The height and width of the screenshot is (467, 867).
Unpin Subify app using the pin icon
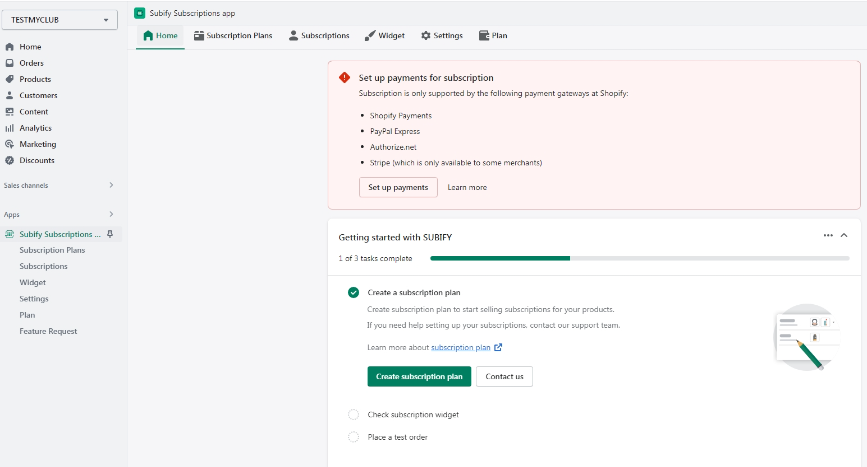[110, 234]
